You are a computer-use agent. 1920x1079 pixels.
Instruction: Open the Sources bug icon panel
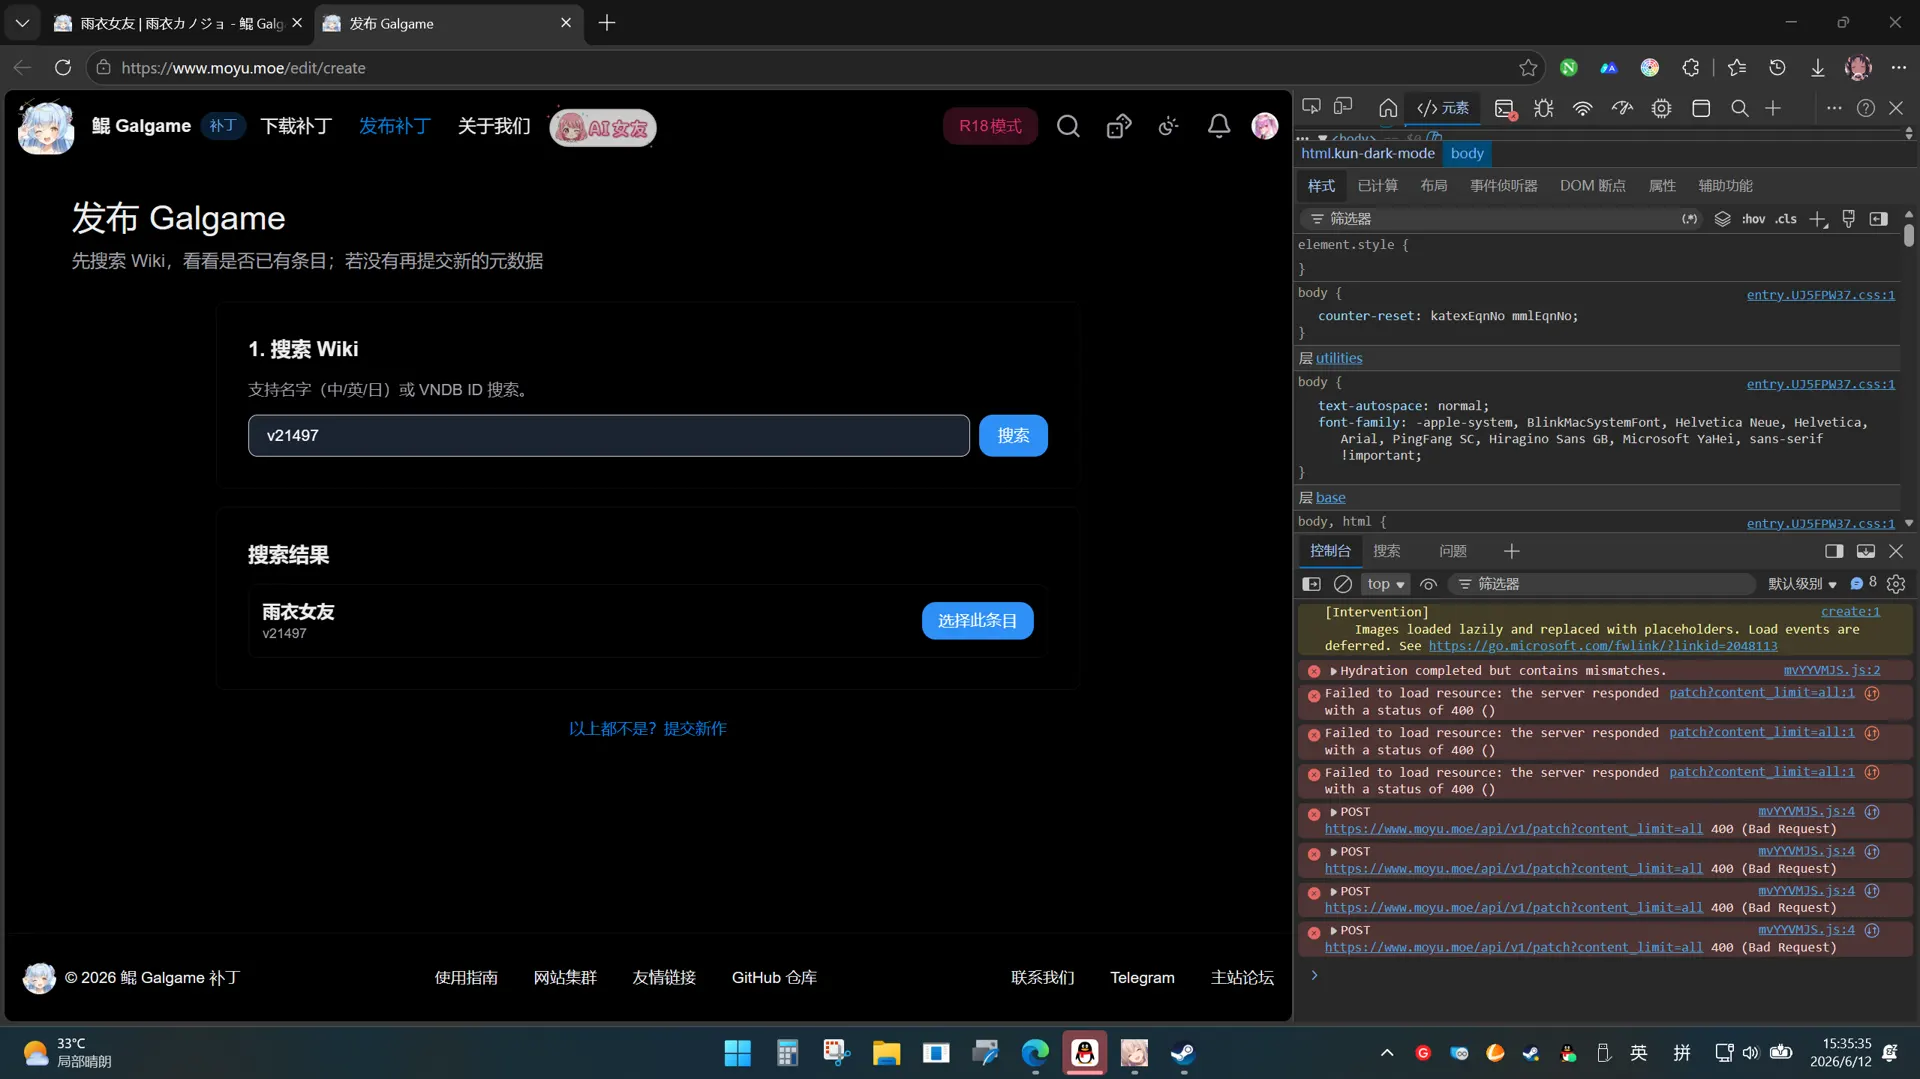(x=1544, y=108)
